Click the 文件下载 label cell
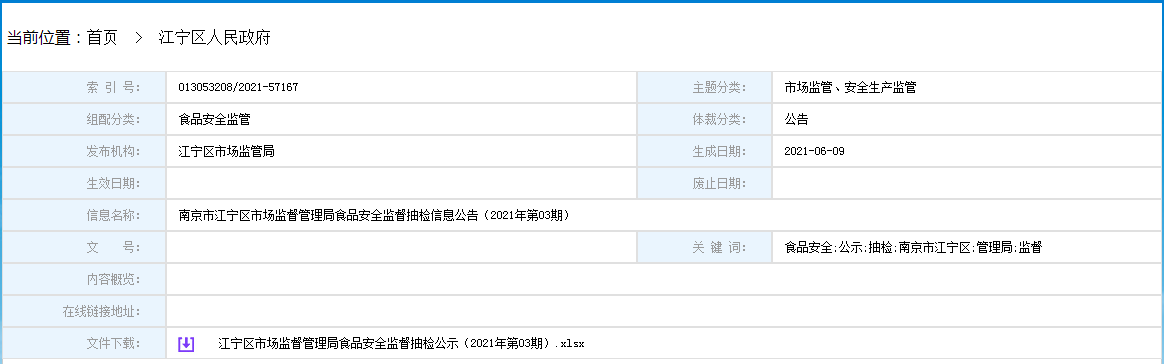Viewport: 1164px width, 364px height. click(x=85, y=344)
